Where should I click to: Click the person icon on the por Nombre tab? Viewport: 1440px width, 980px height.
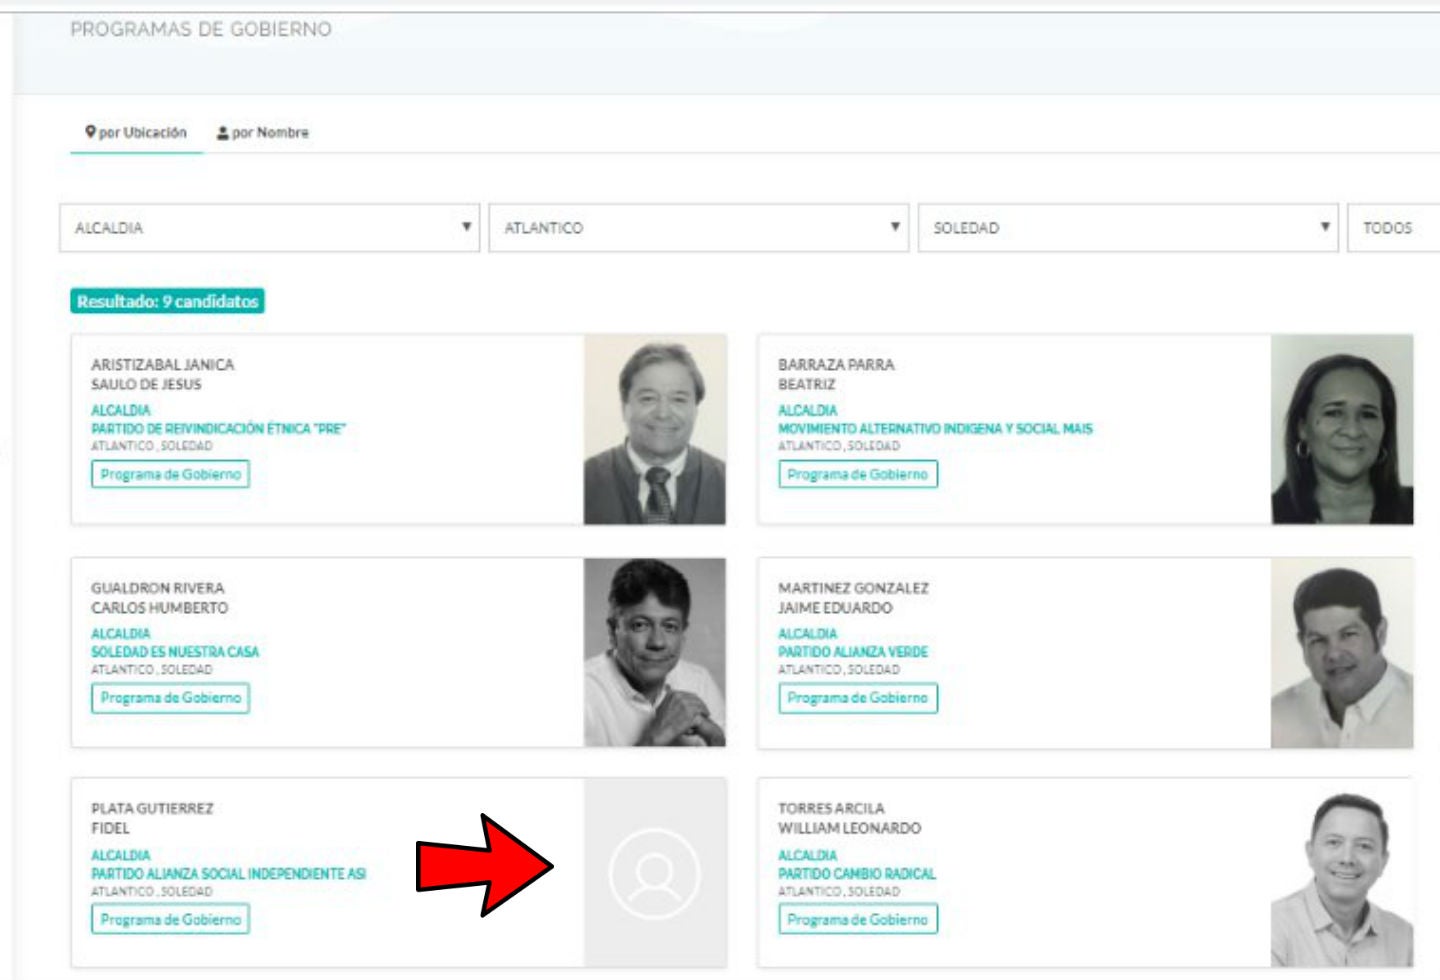pyautogui.click(x=223, y=133)
